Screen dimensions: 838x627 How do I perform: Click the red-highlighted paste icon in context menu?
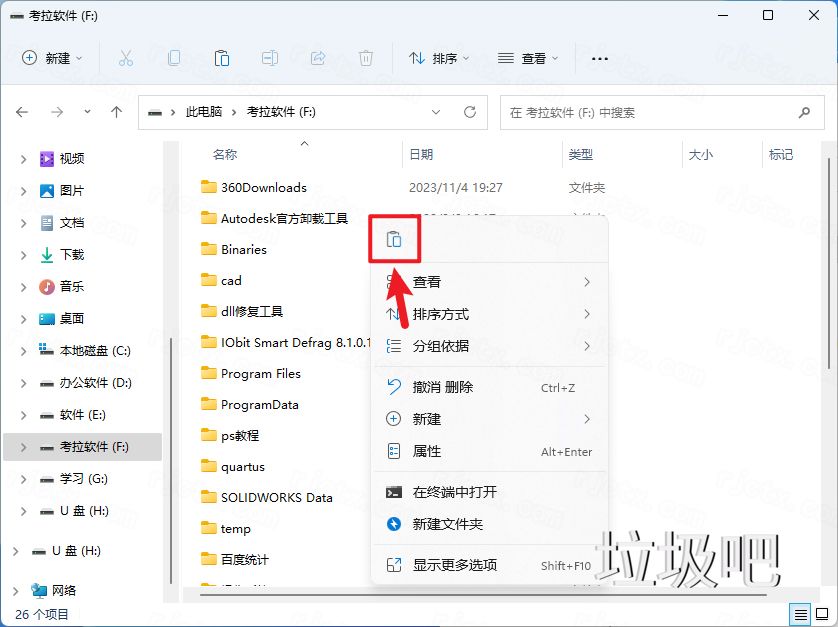[394, 238]
